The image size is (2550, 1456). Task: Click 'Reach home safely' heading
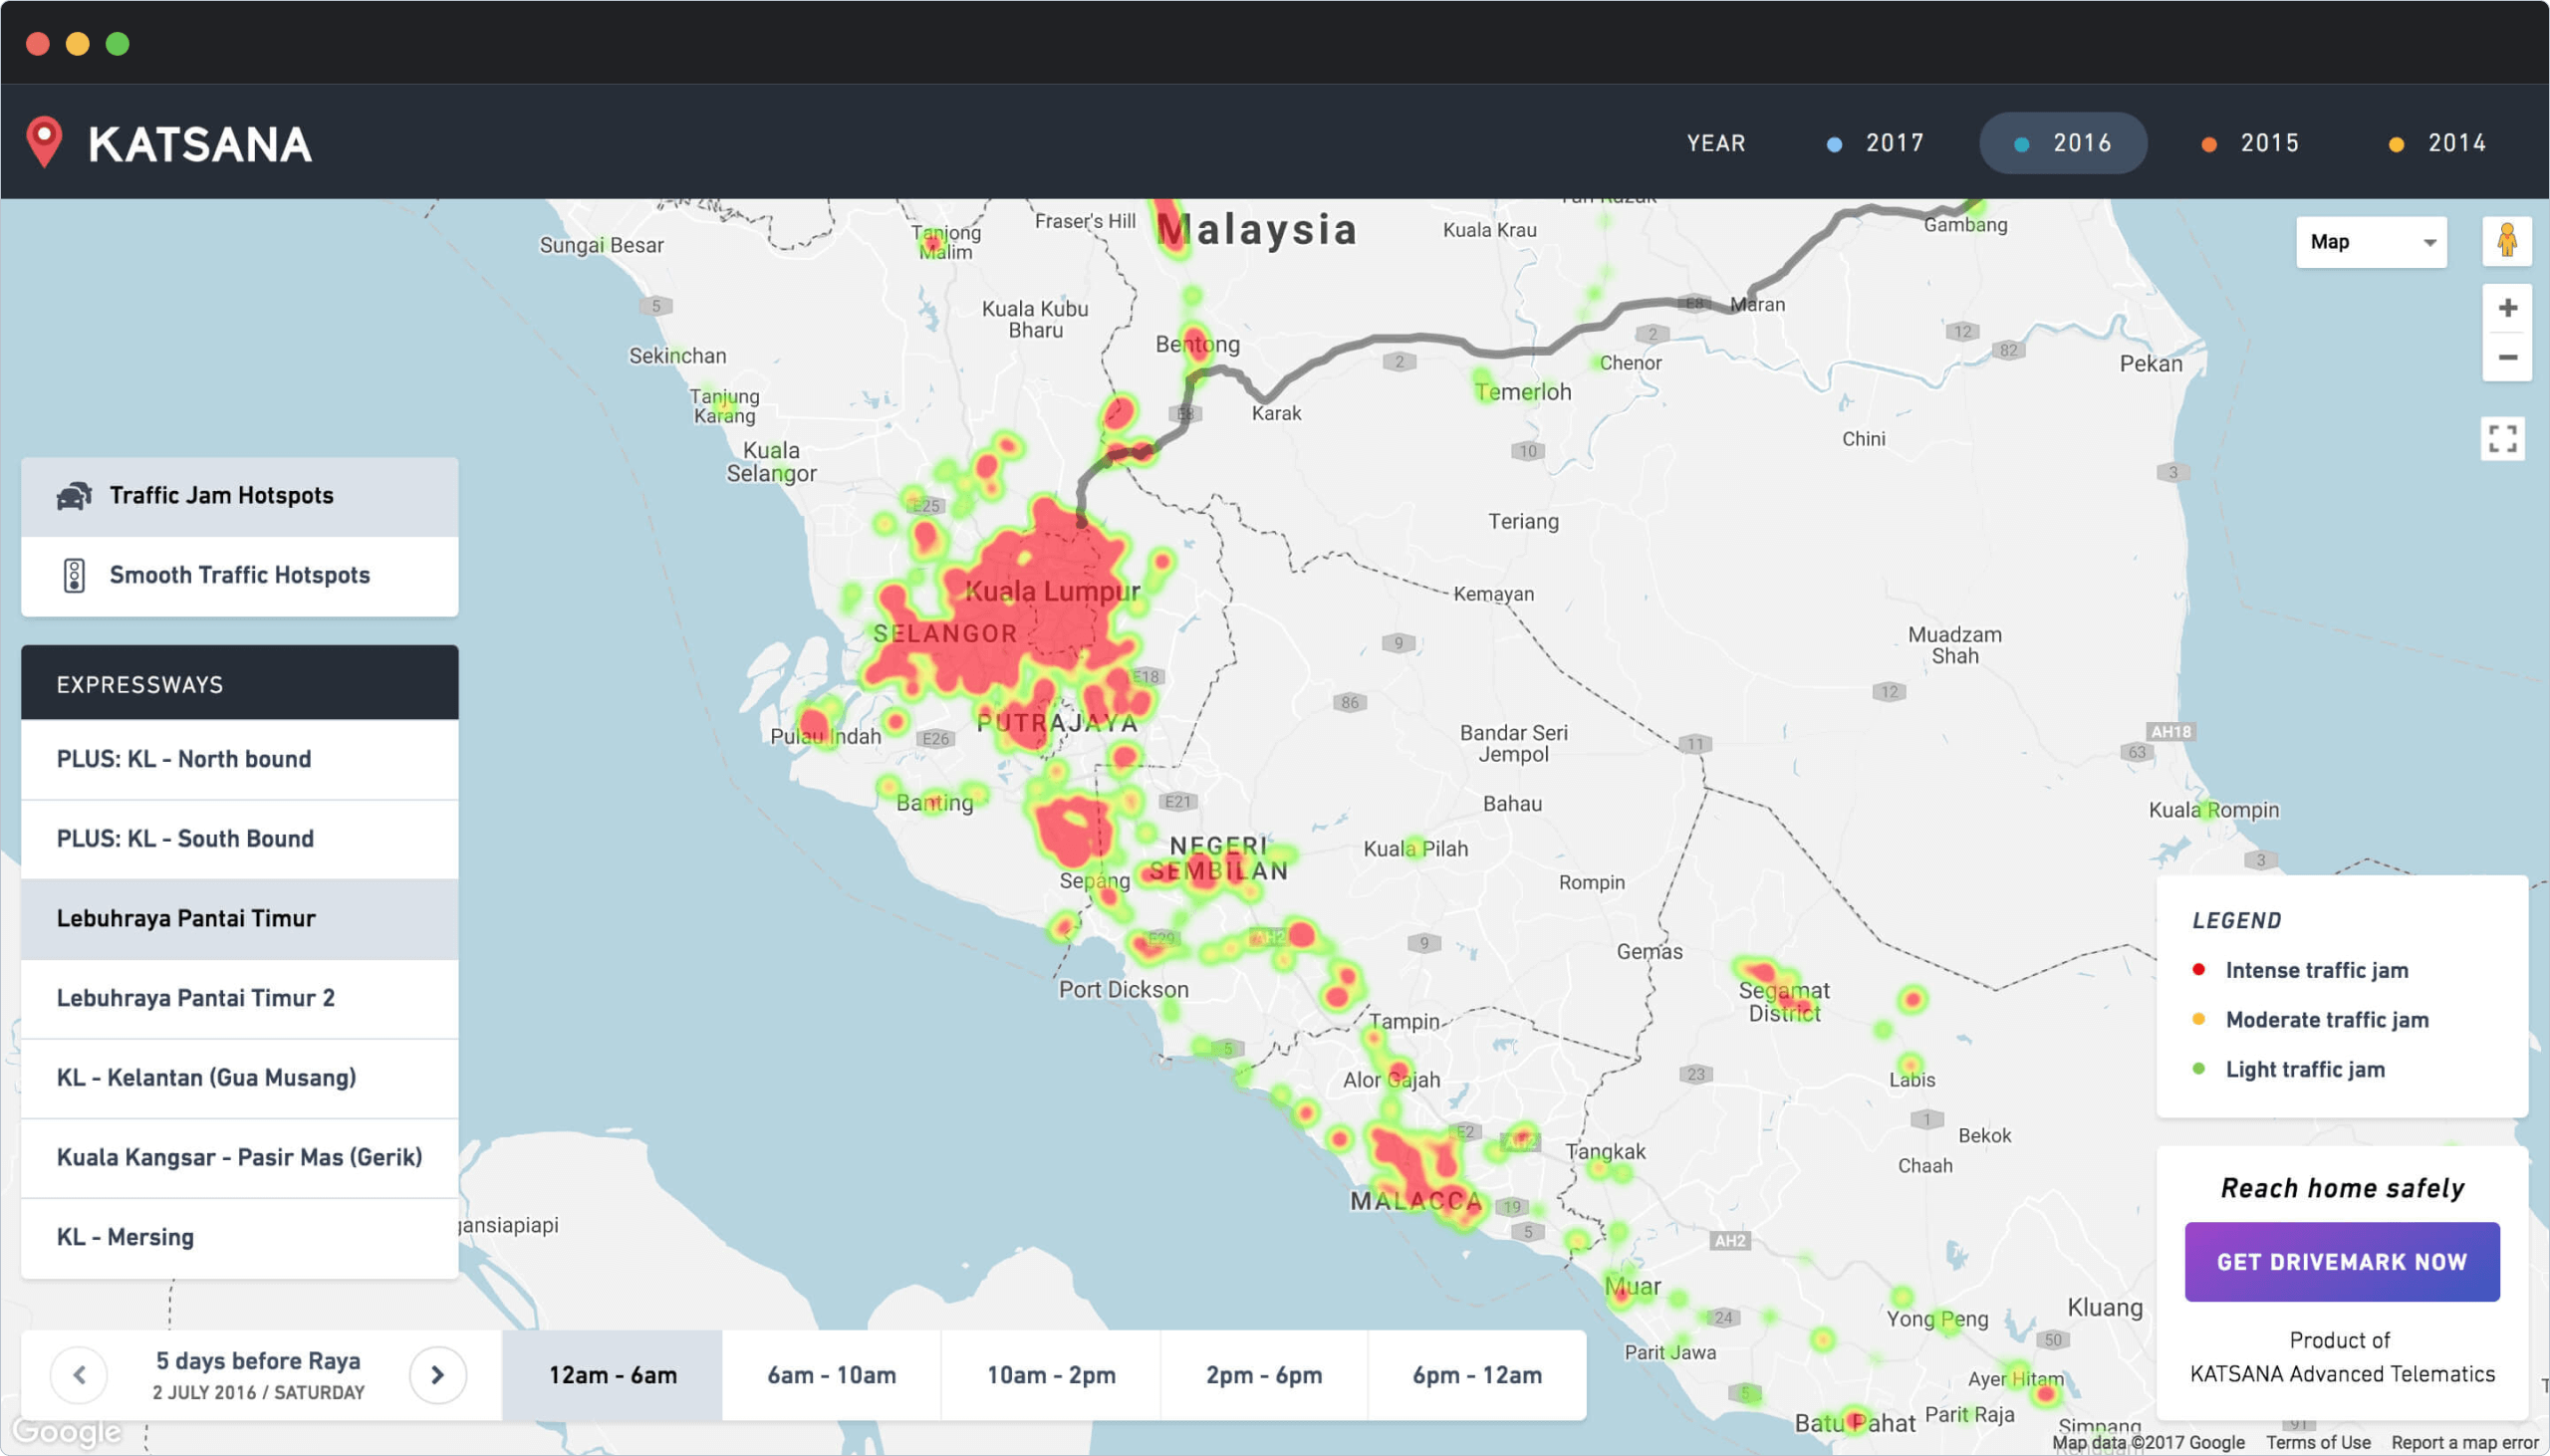pyautogui.click(x=2342, y=1188)
